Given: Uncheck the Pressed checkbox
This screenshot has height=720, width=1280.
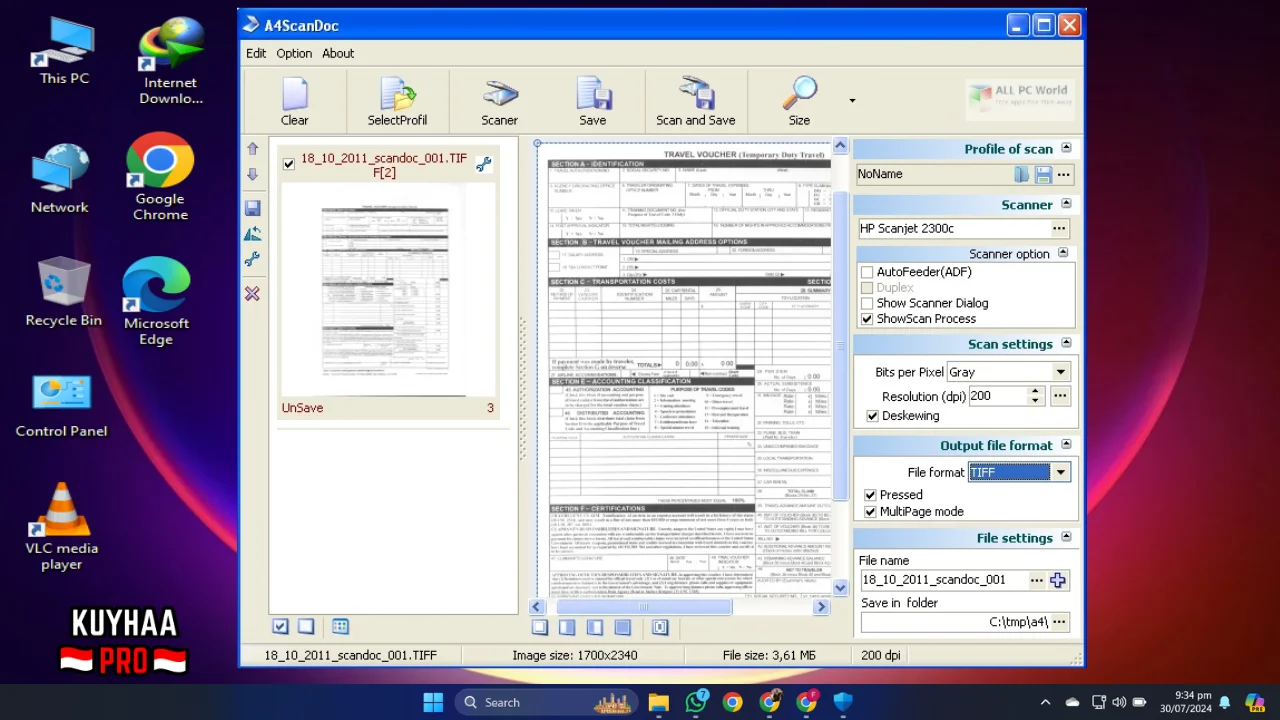Looking at the screenshot, I should click(870, 495).
